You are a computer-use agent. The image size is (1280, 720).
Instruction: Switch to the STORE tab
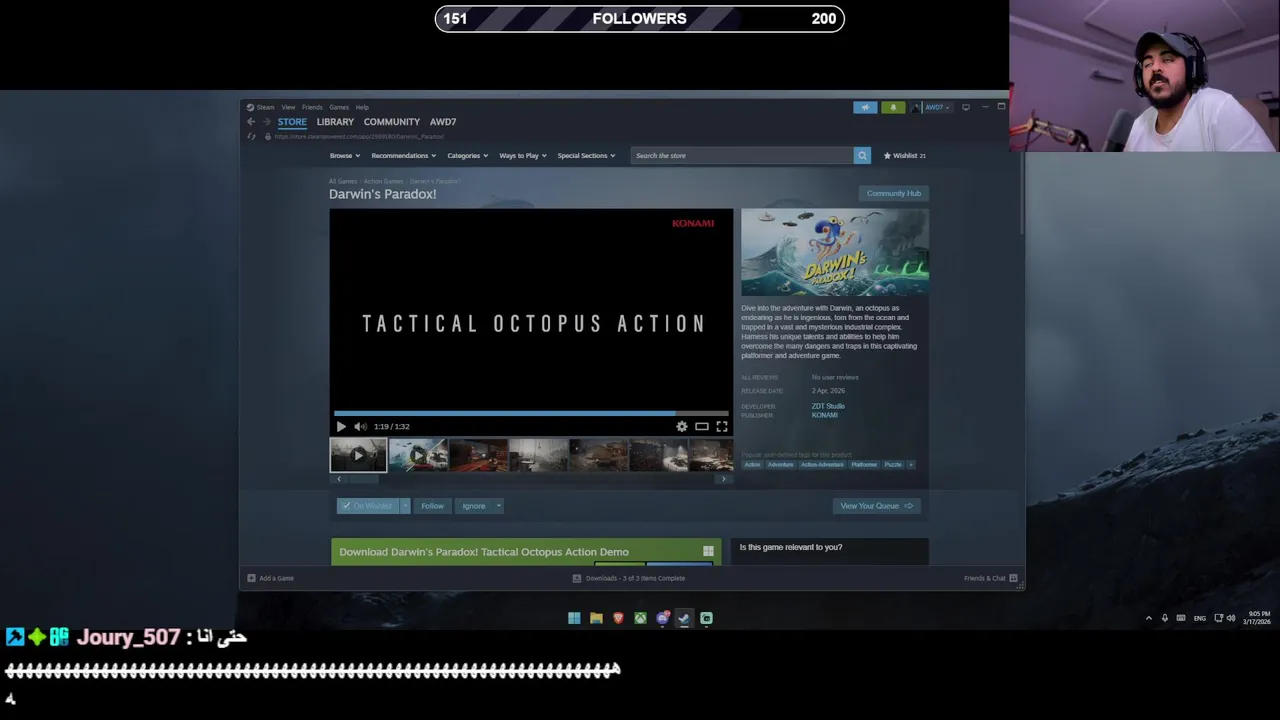click(x=292, y=122)
